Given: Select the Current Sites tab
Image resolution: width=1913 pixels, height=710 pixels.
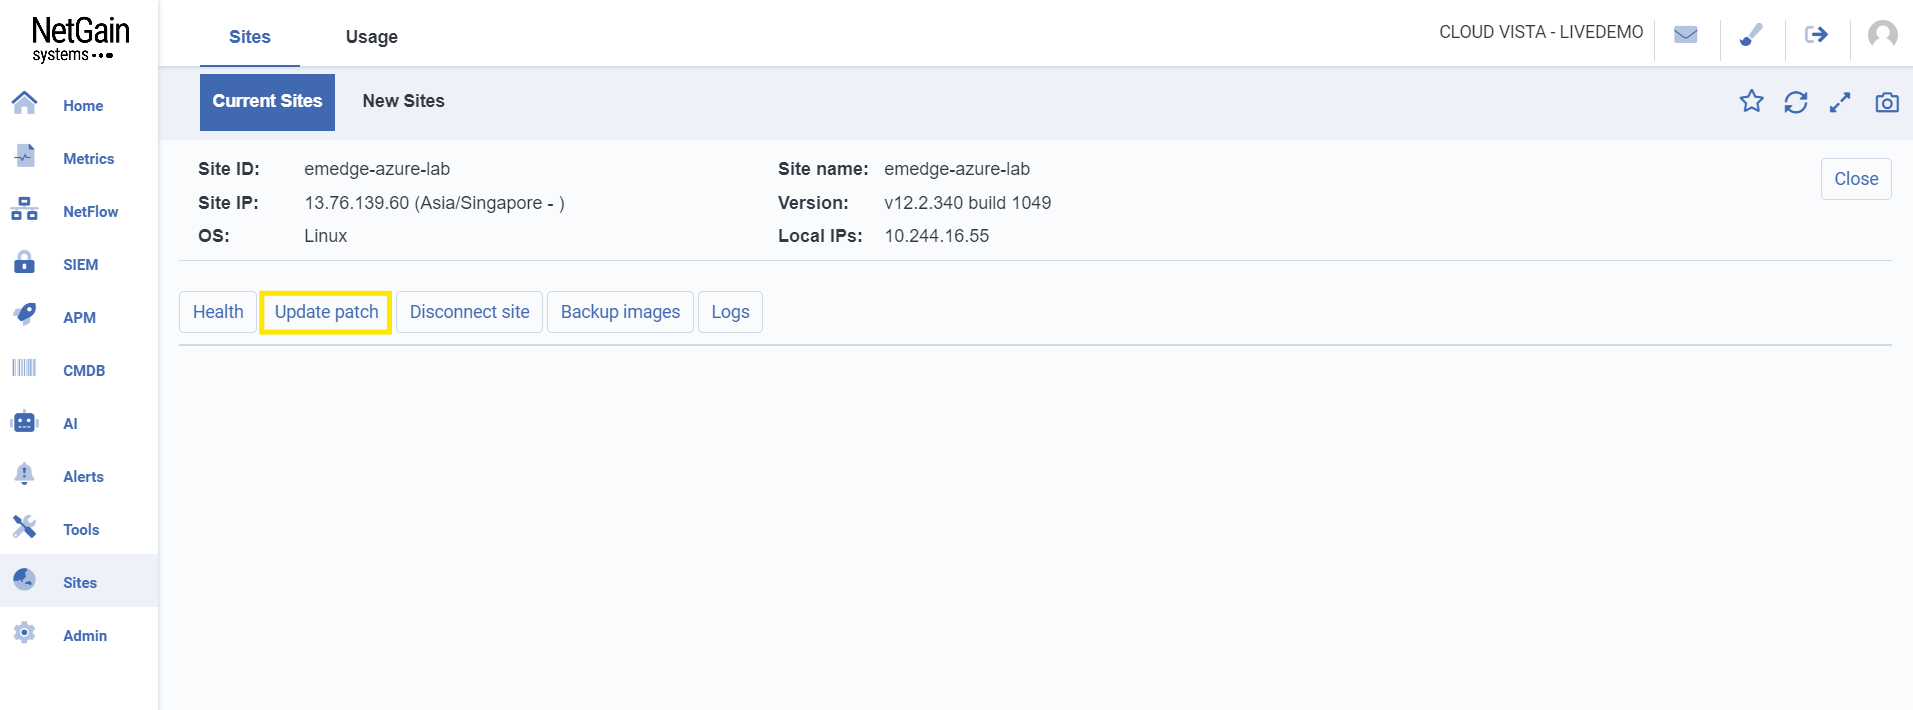Looking at the screenshot, I should coord(267,102).
